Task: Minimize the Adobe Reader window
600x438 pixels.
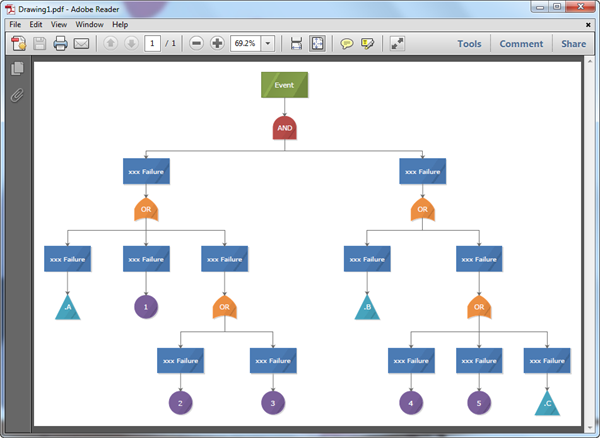Action: pyautogui.click(x=540, y=7)
